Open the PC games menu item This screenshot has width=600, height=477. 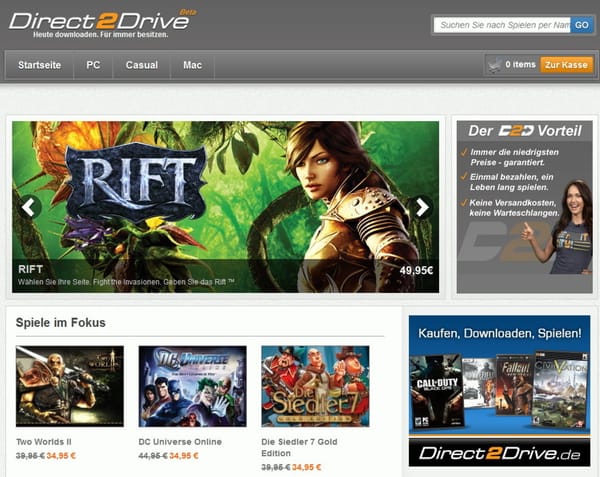[x=93, y=65]
